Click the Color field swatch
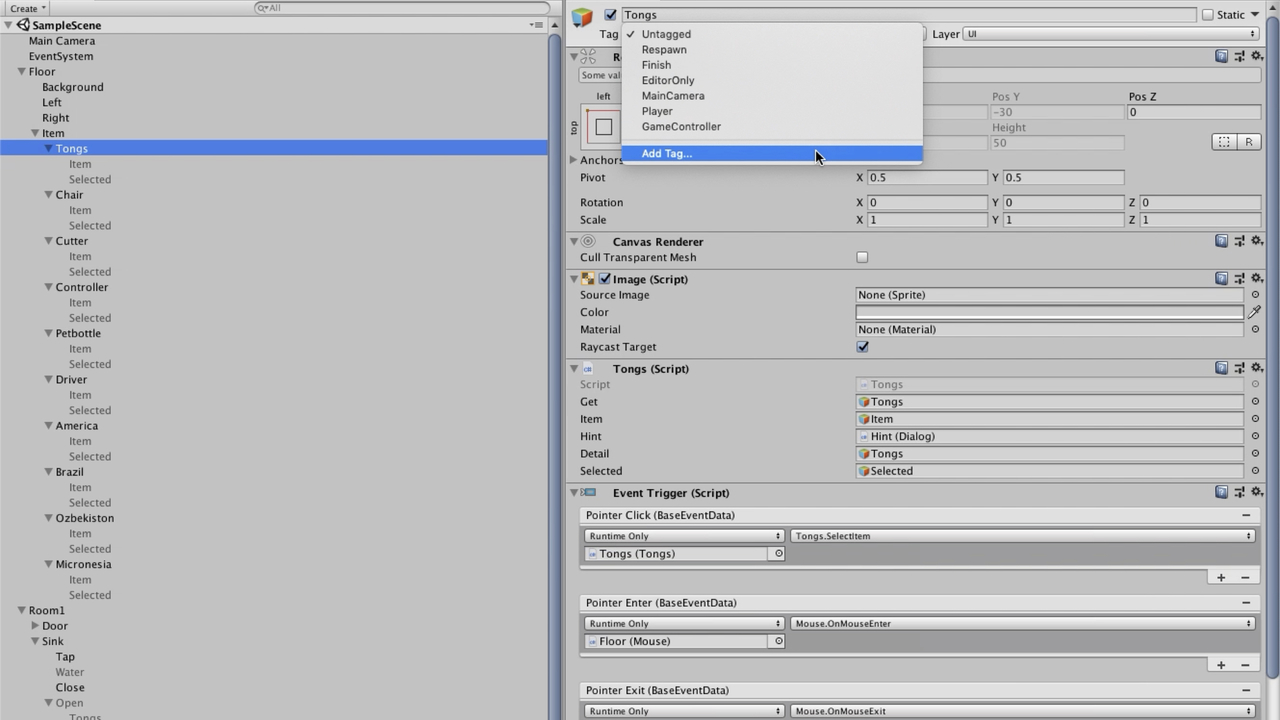This screenshot has height=720, width=1280. click(1048, 312)
